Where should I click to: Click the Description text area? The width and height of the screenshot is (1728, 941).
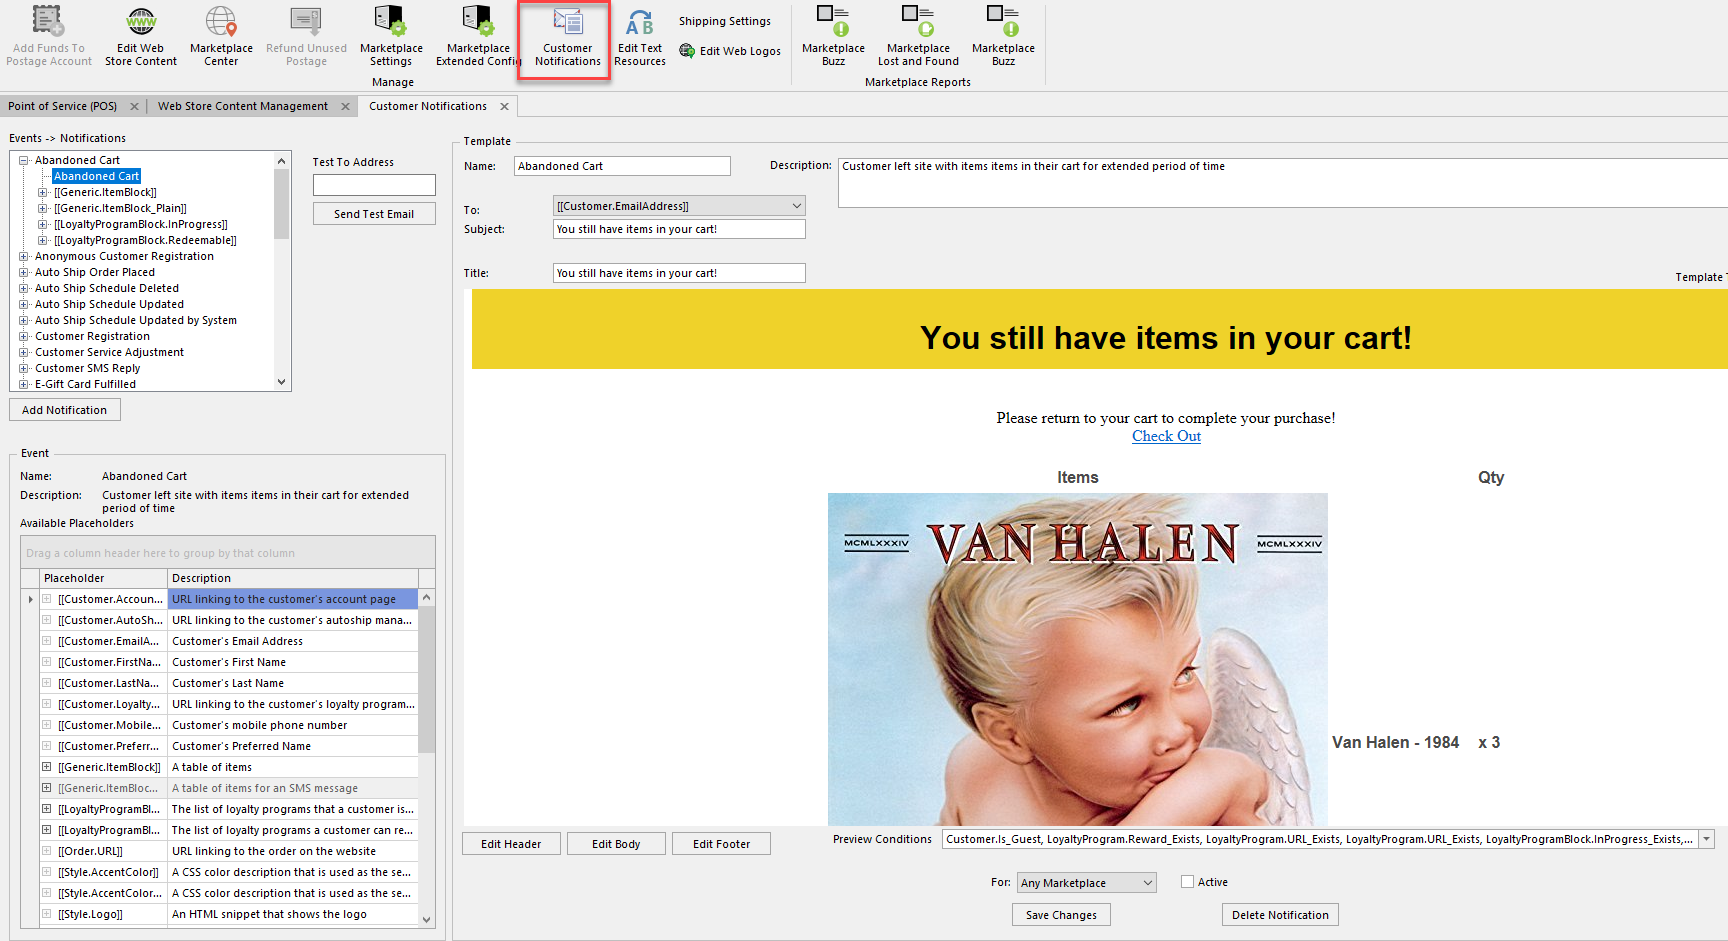coord(1283,182)
